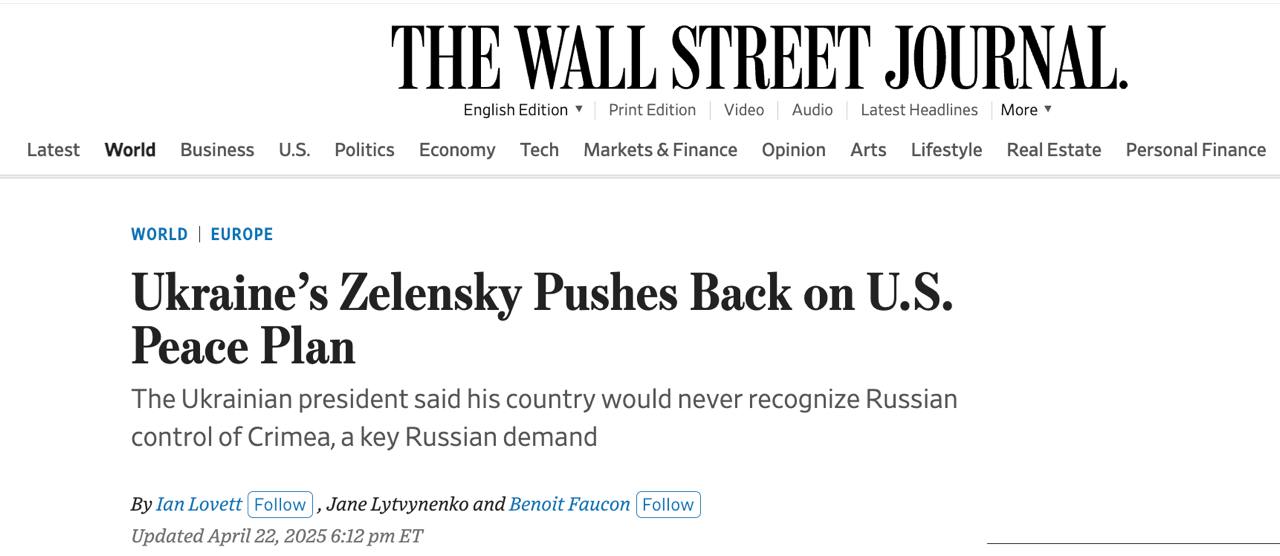The height and width of the screenshot is (556, 1280).
Task: Open the Print Edition link
Action: (x=652, y=110)
